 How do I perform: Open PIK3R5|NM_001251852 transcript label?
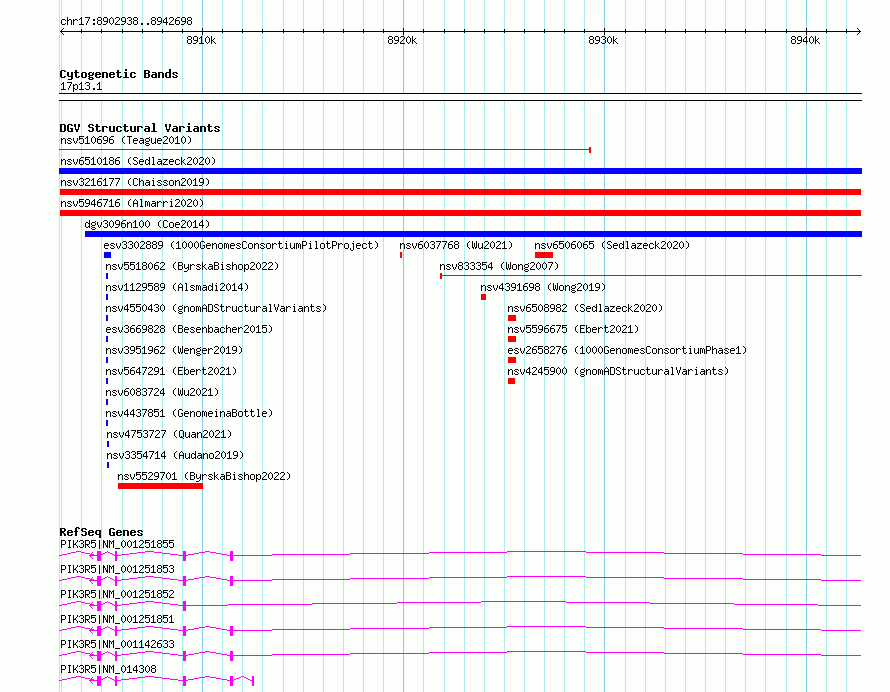[117, 594]
